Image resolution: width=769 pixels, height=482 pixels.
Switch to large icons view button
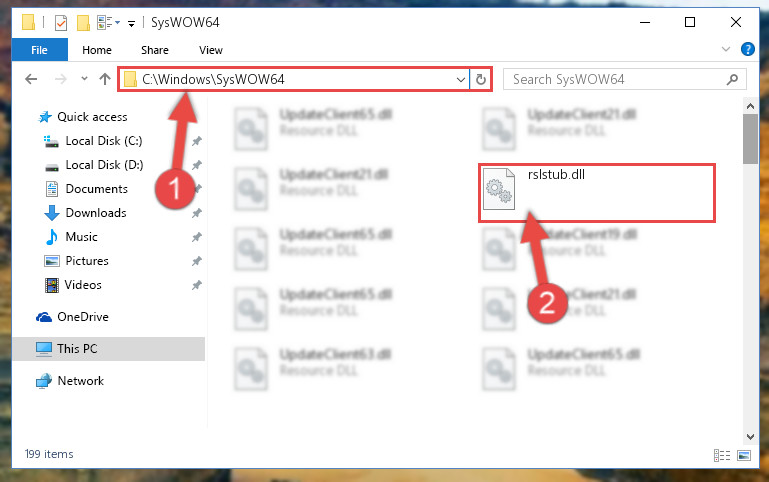pos(744,456)
